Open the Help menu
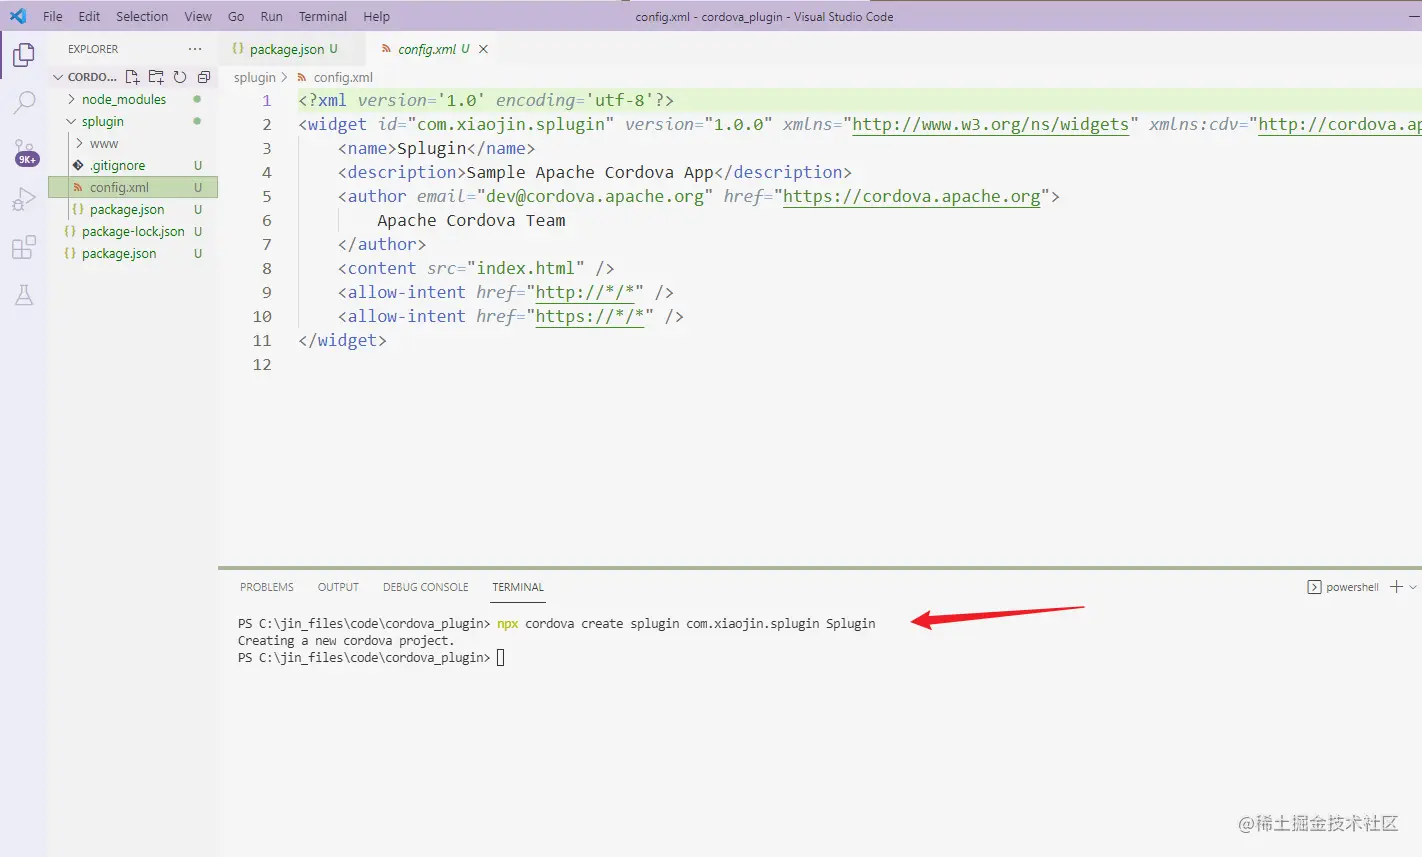This screenshot has height=857, width=1422. coord(377,16)
